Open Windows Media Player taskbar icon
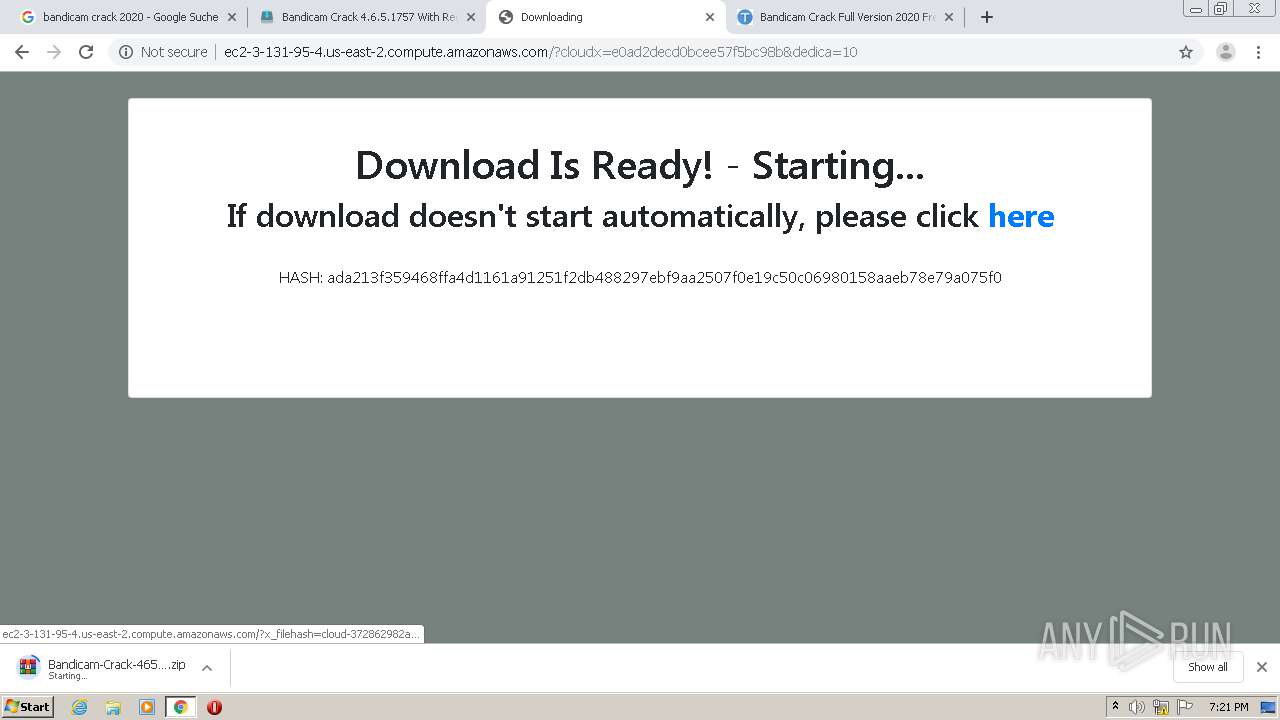1280x720 pixels. [147, 707]
